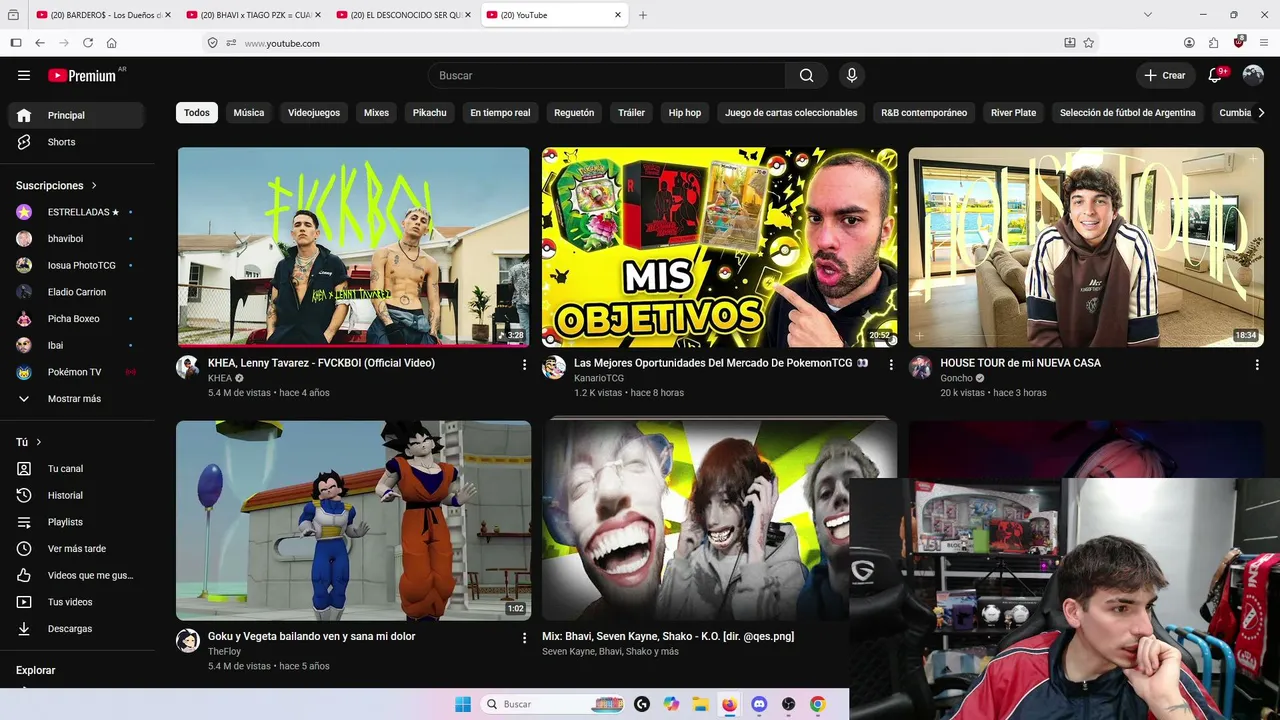Image resolution: width=1280 pixels, height=720 pixels.
Task: Expand Mostrar más subscriptions
Action: (76, 399)
